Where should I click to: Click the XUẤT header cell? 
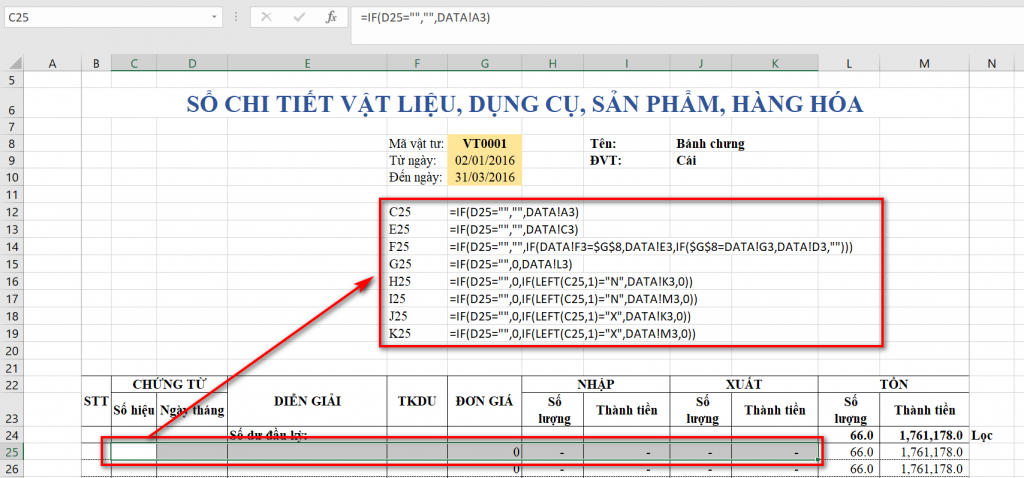(x=744, y=383)
